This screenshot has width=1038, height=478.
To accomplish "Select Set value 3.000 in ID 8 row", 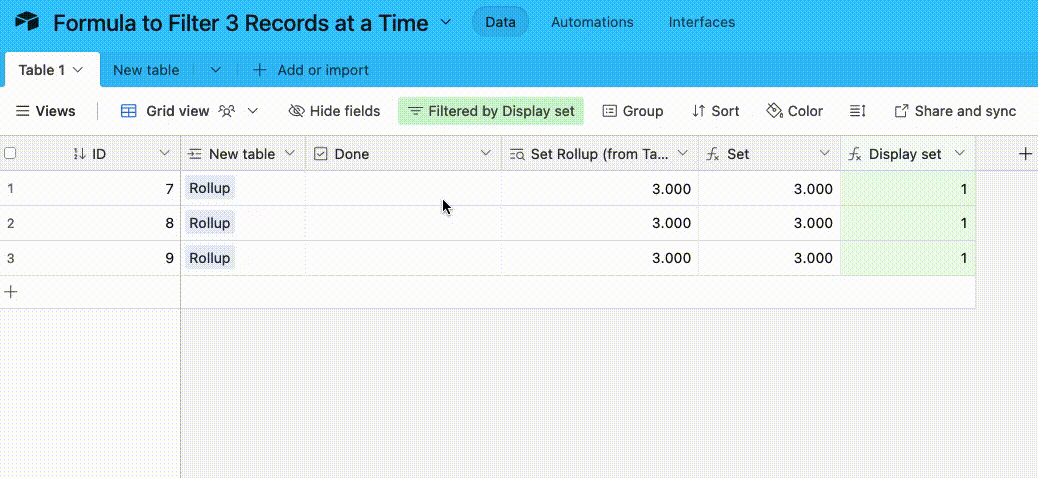I will [x=770, y=223].
